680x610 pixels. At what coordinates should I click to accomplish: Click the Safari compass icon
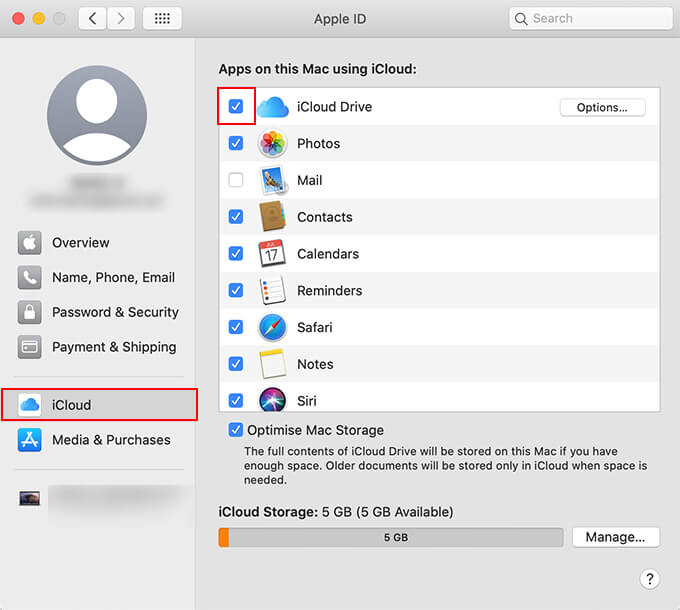(x=273, y=328)
